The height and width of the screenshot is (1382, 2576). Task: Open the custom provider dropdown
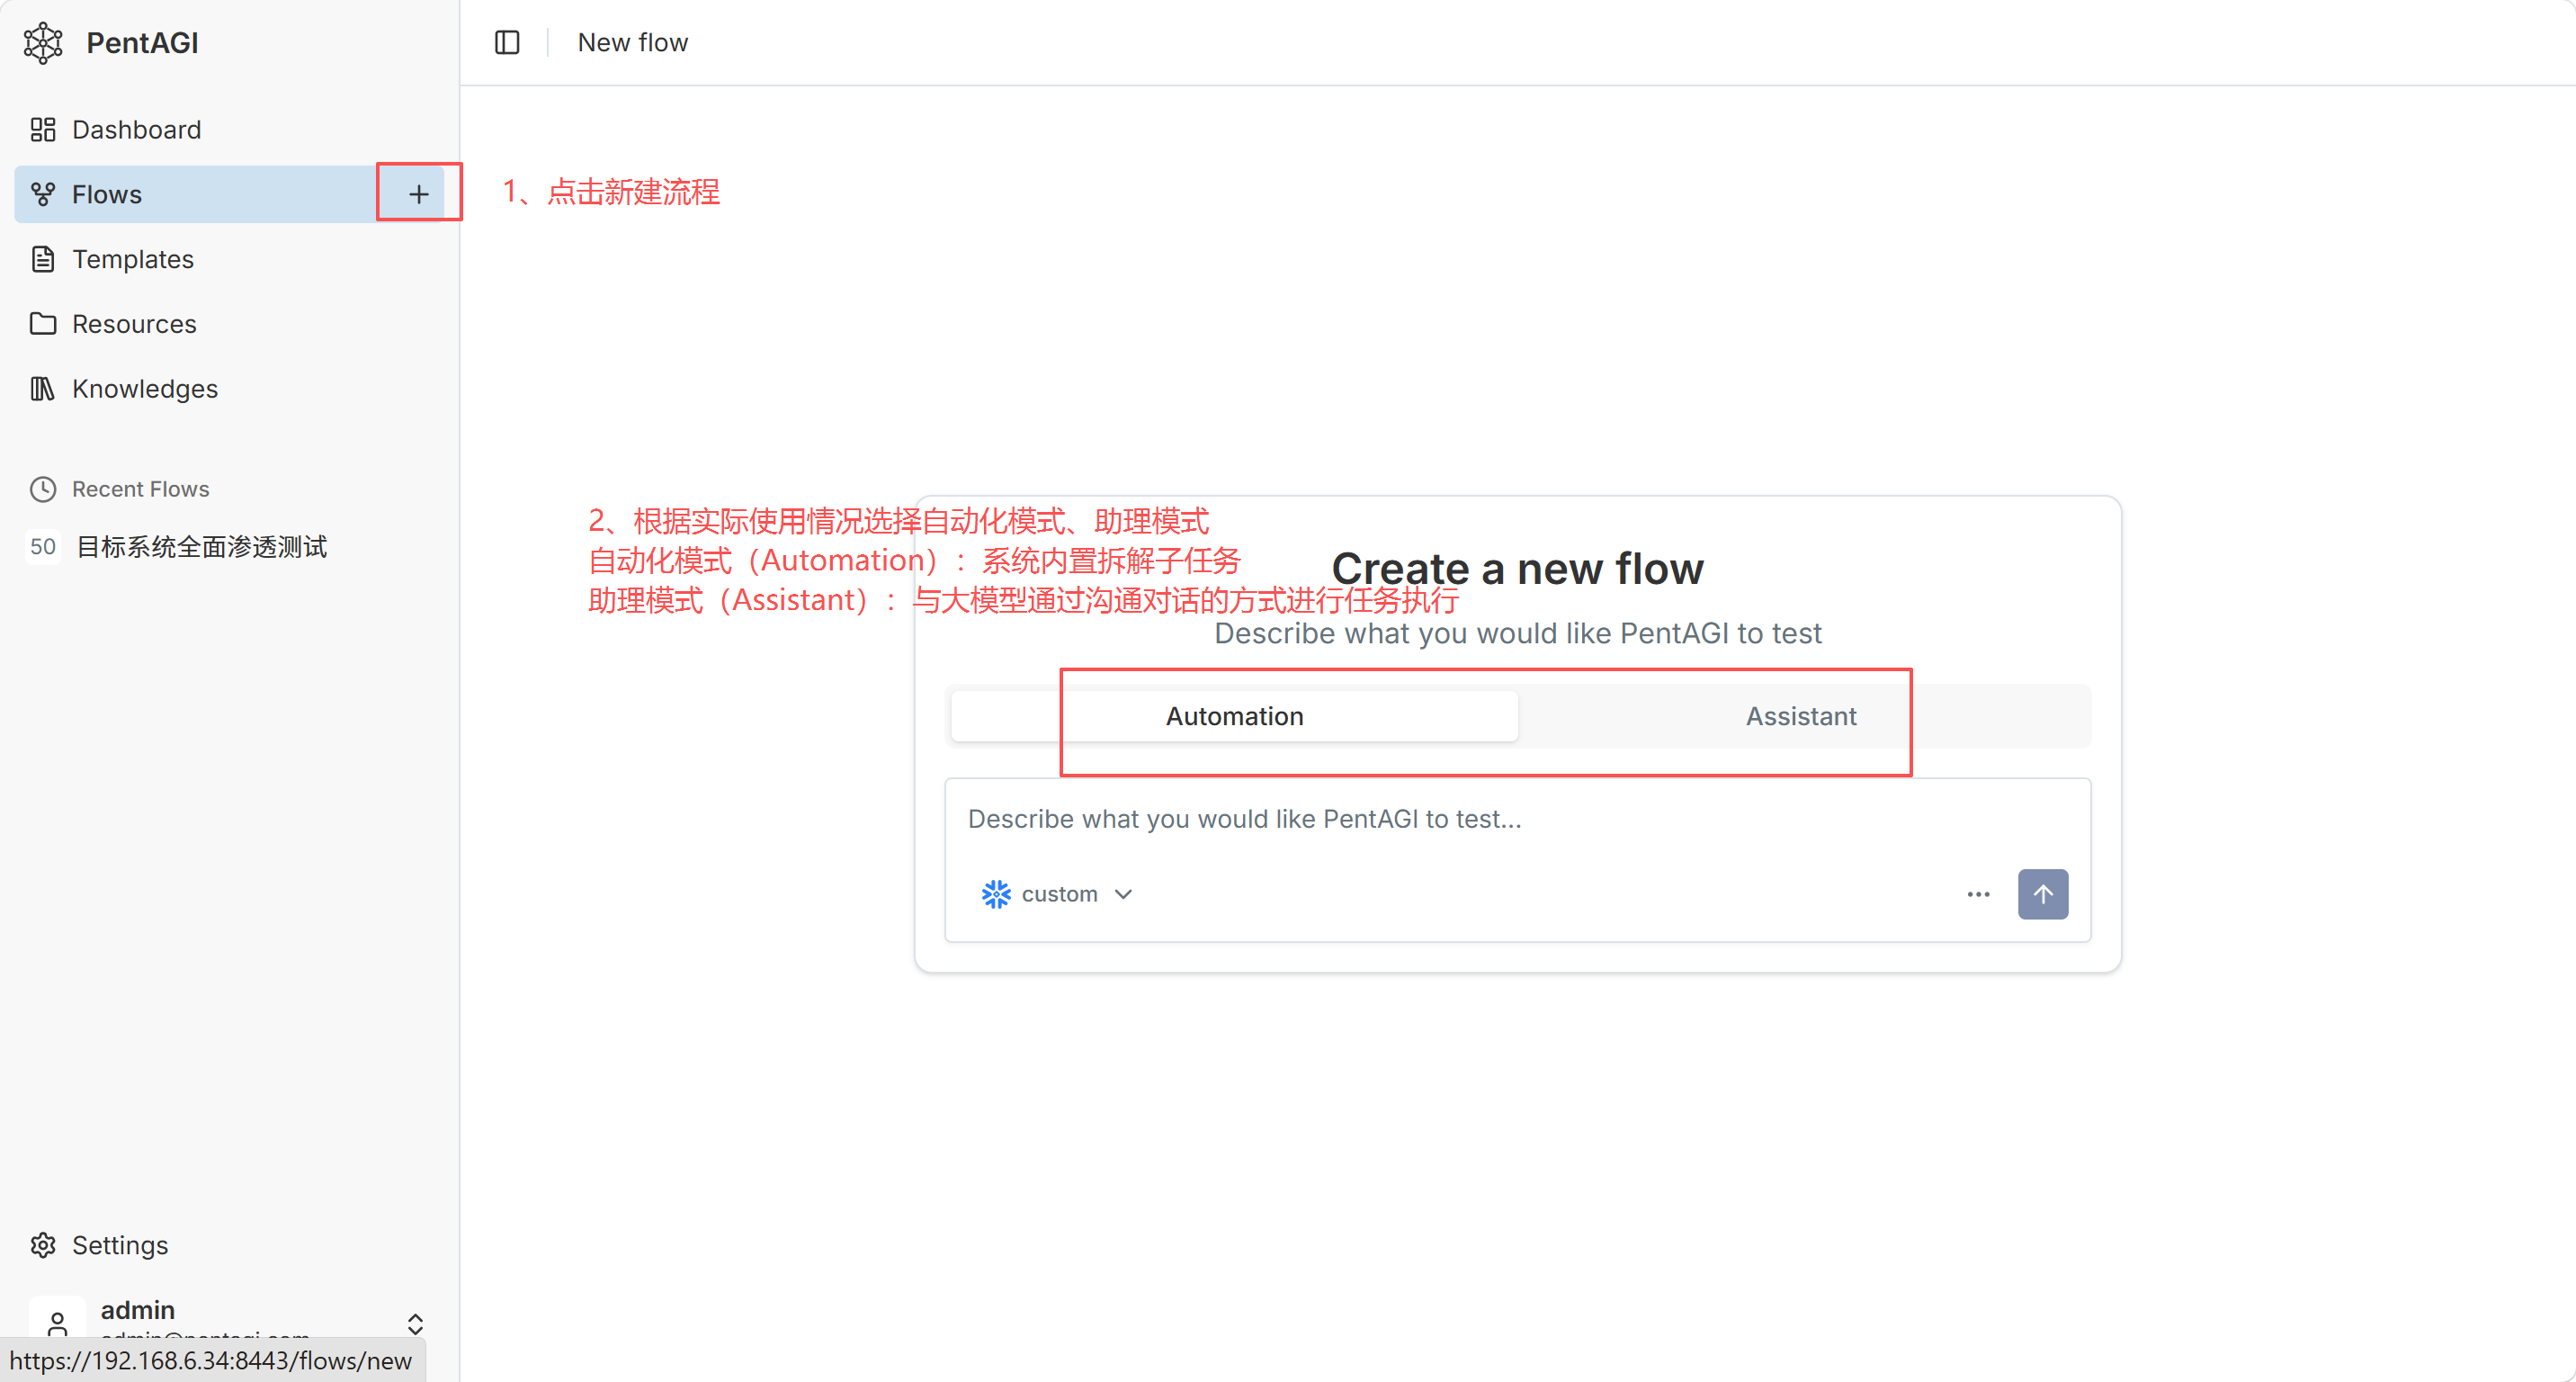click(x=1059, y=894)
